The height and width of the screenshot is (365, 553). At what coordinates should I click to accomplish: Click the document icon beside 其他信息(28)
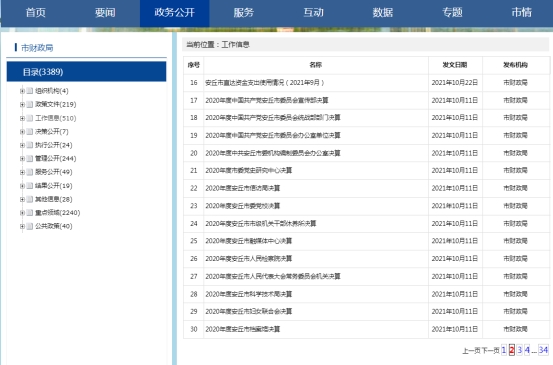pos(30,199)
